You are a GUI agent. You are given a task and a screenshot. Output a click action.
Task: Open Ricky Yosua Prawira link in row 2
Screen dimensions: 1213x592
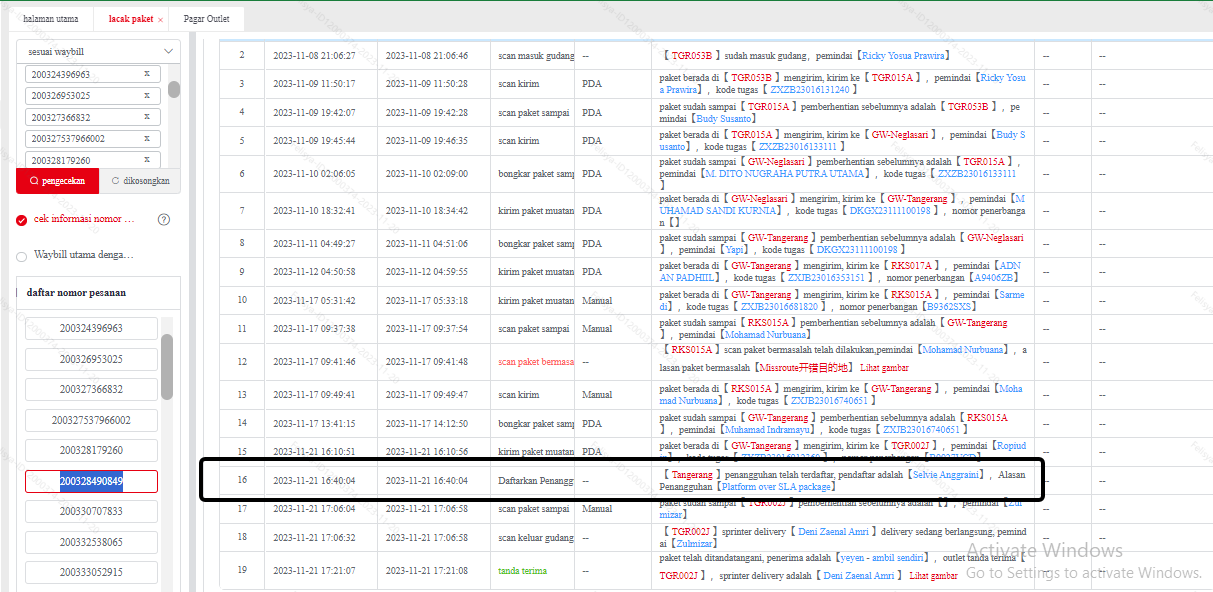coord(904,56)
